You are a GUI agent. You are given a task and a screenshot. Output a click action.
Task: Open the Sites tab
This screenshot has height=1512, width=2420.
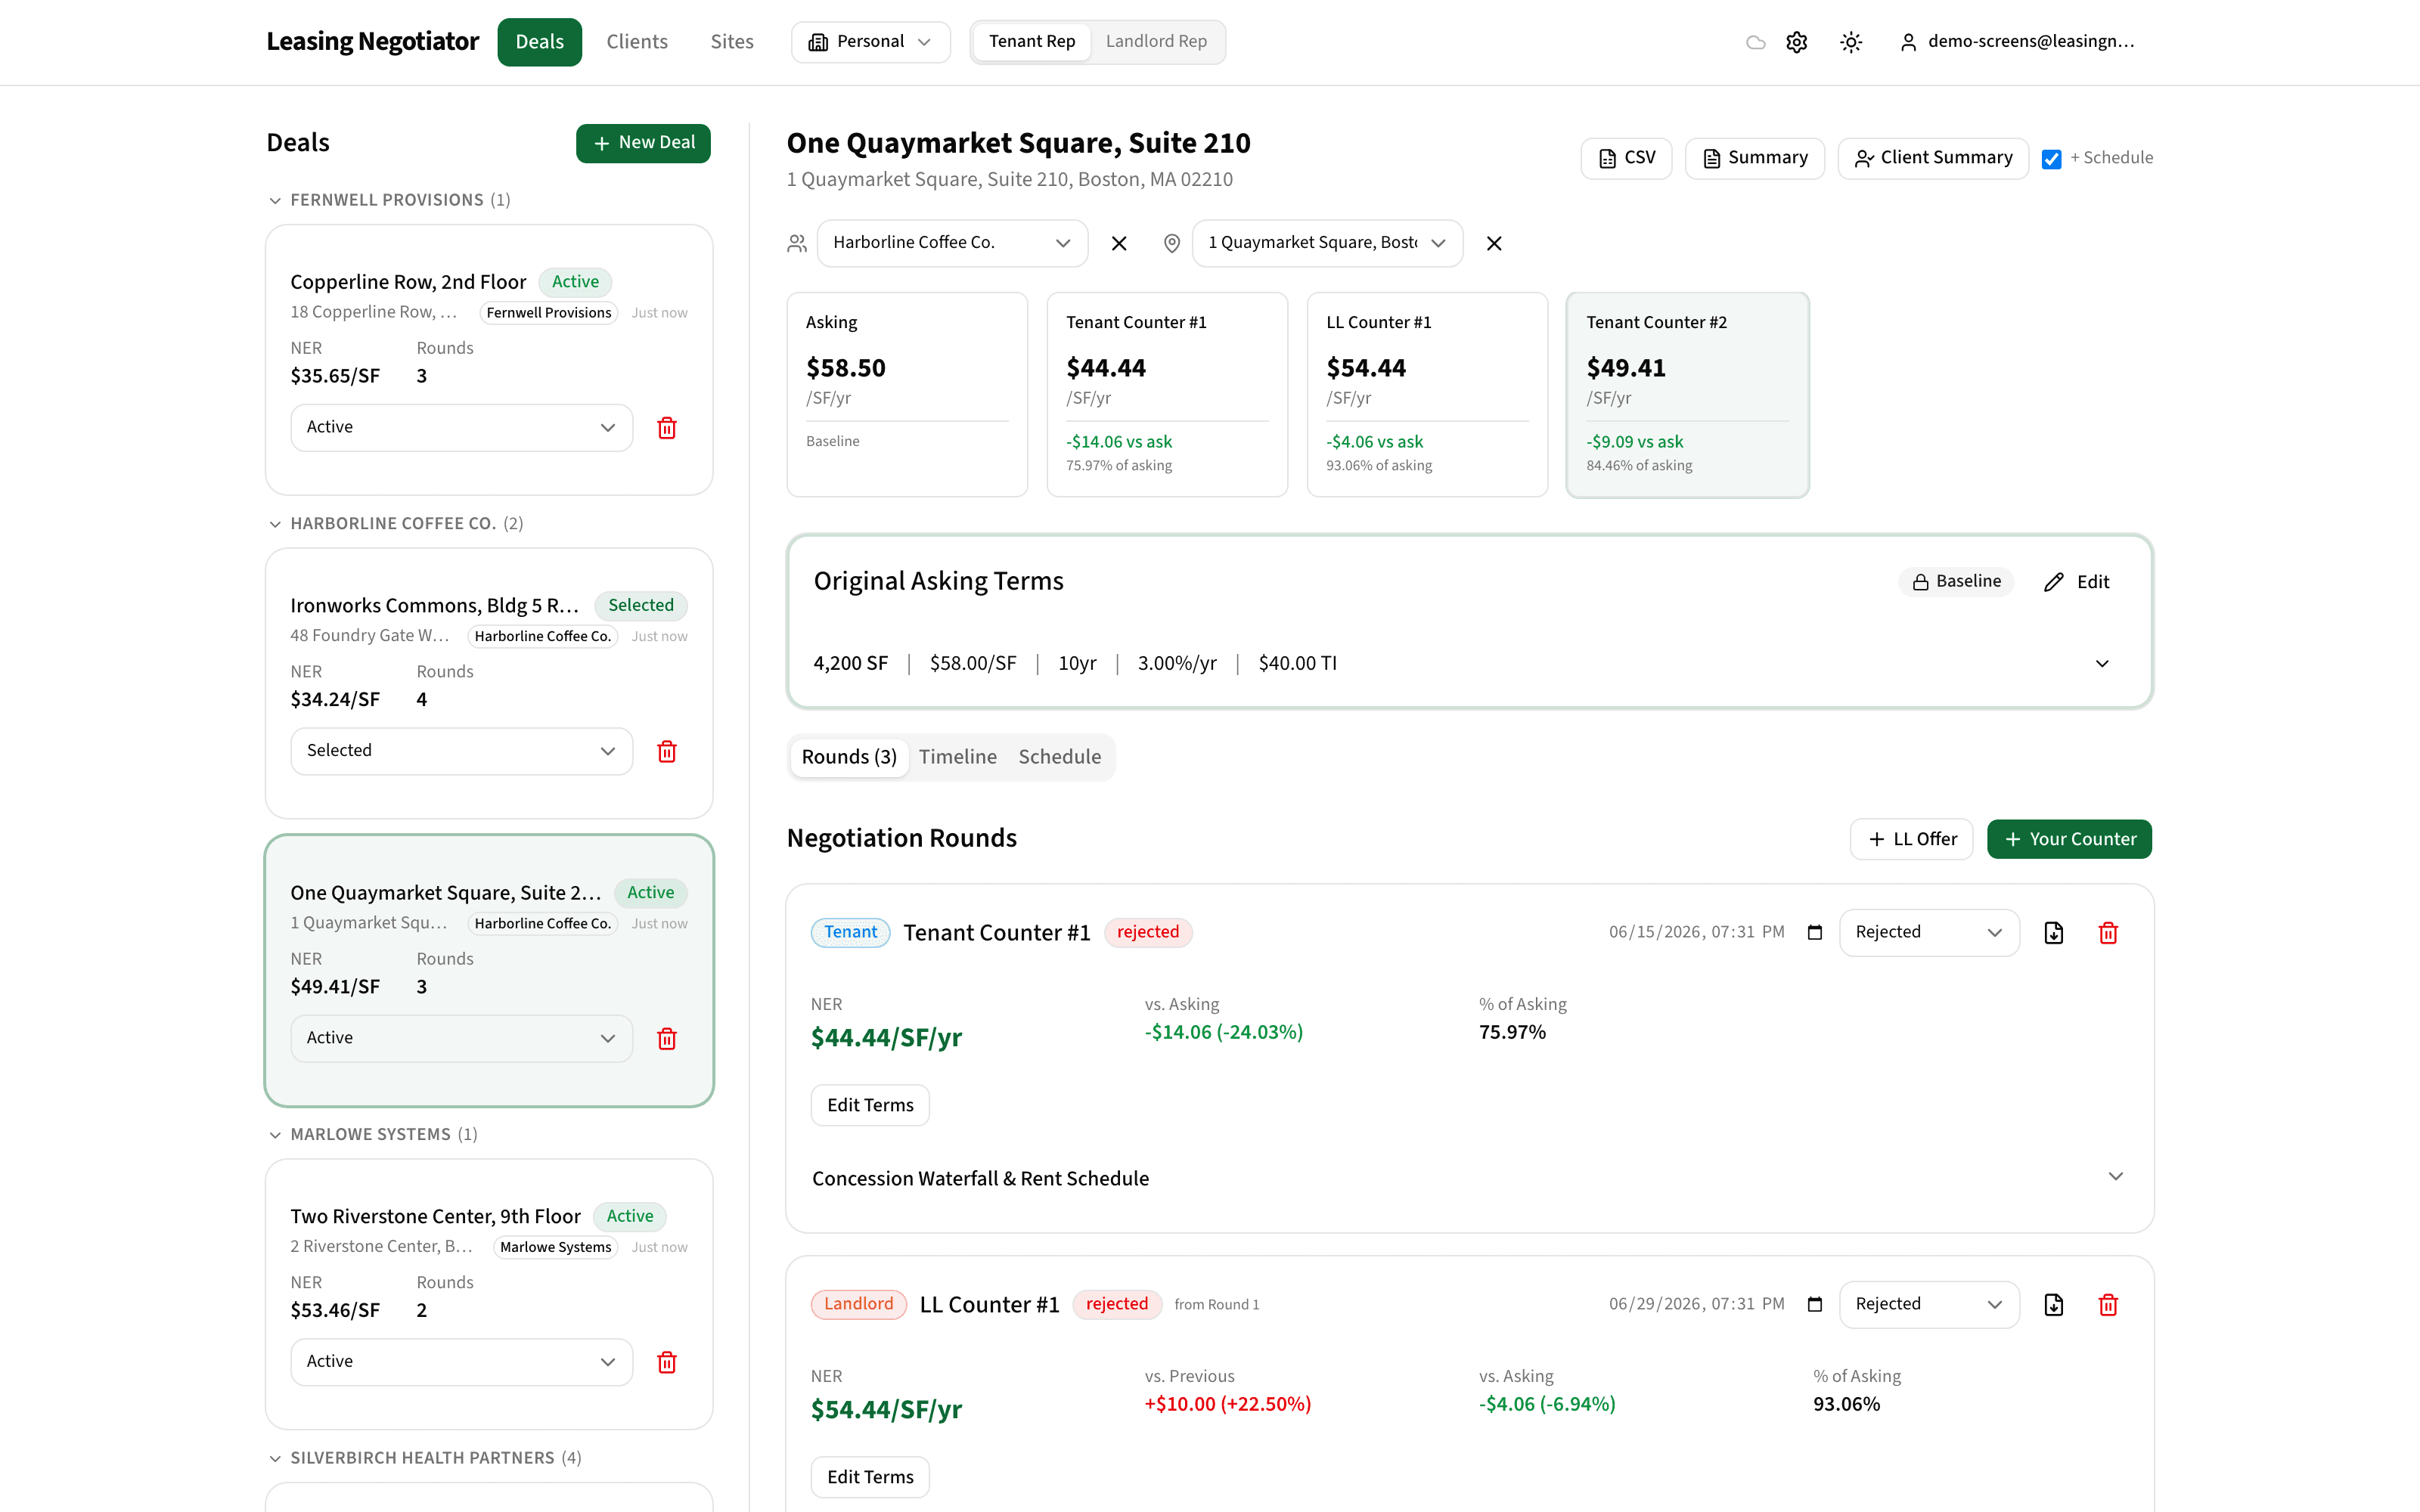pyautogui.click(x=732, y=42)
